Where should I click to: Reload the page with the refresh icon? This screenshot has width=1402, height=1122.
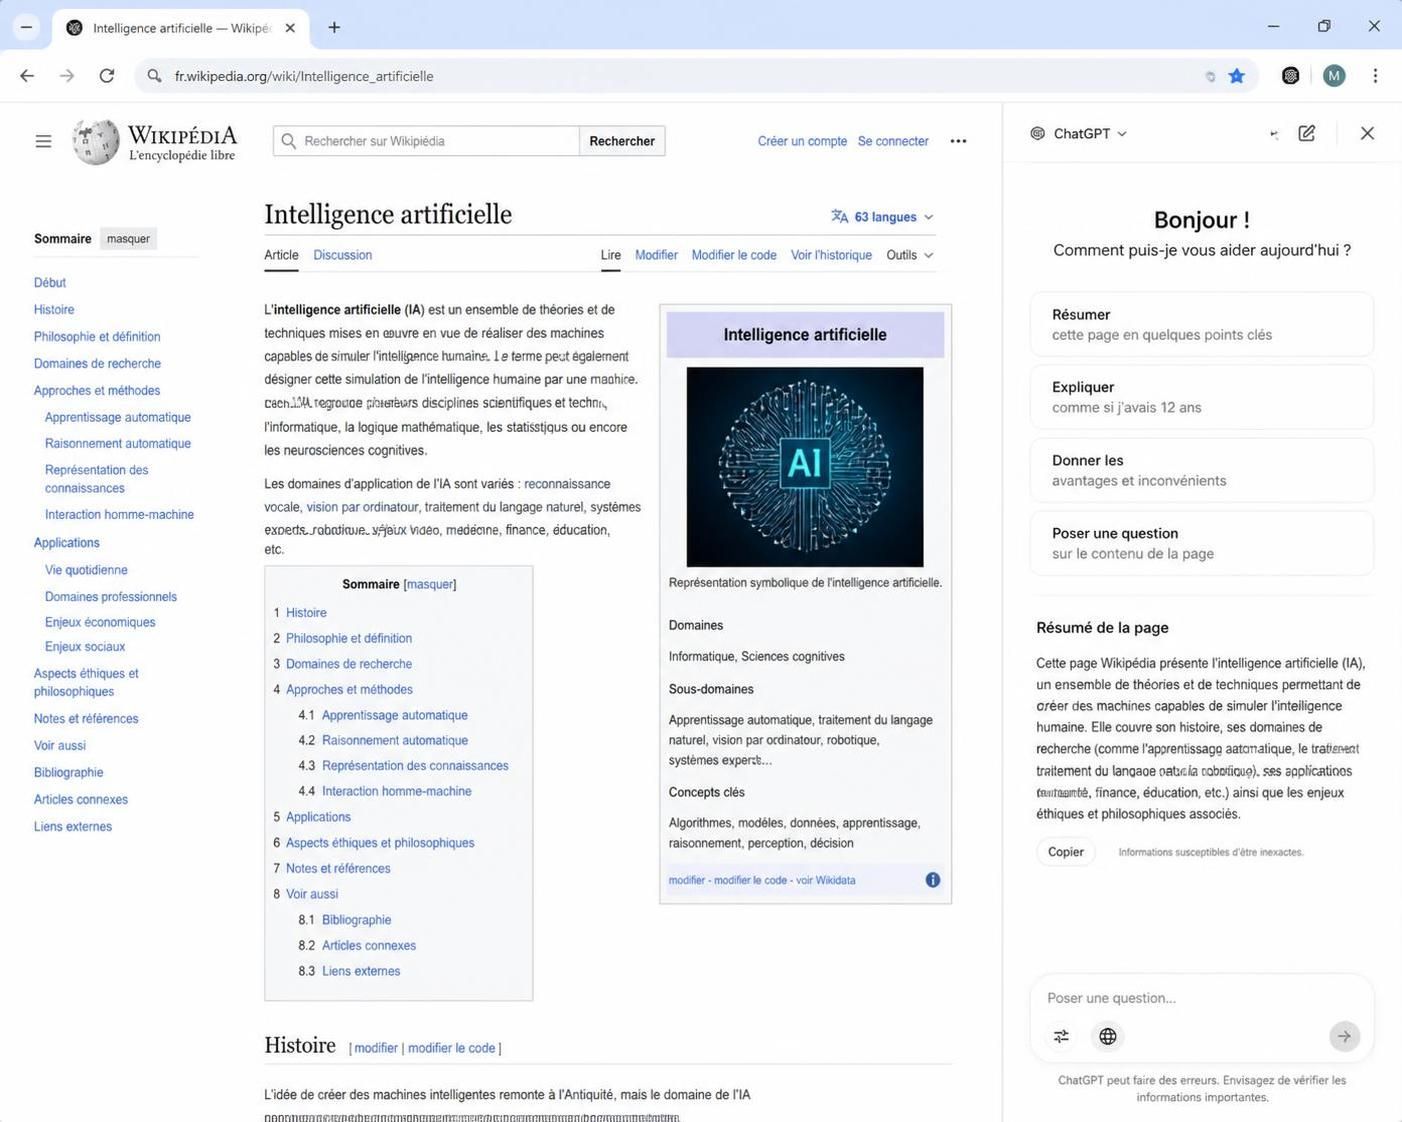point(107,76)
